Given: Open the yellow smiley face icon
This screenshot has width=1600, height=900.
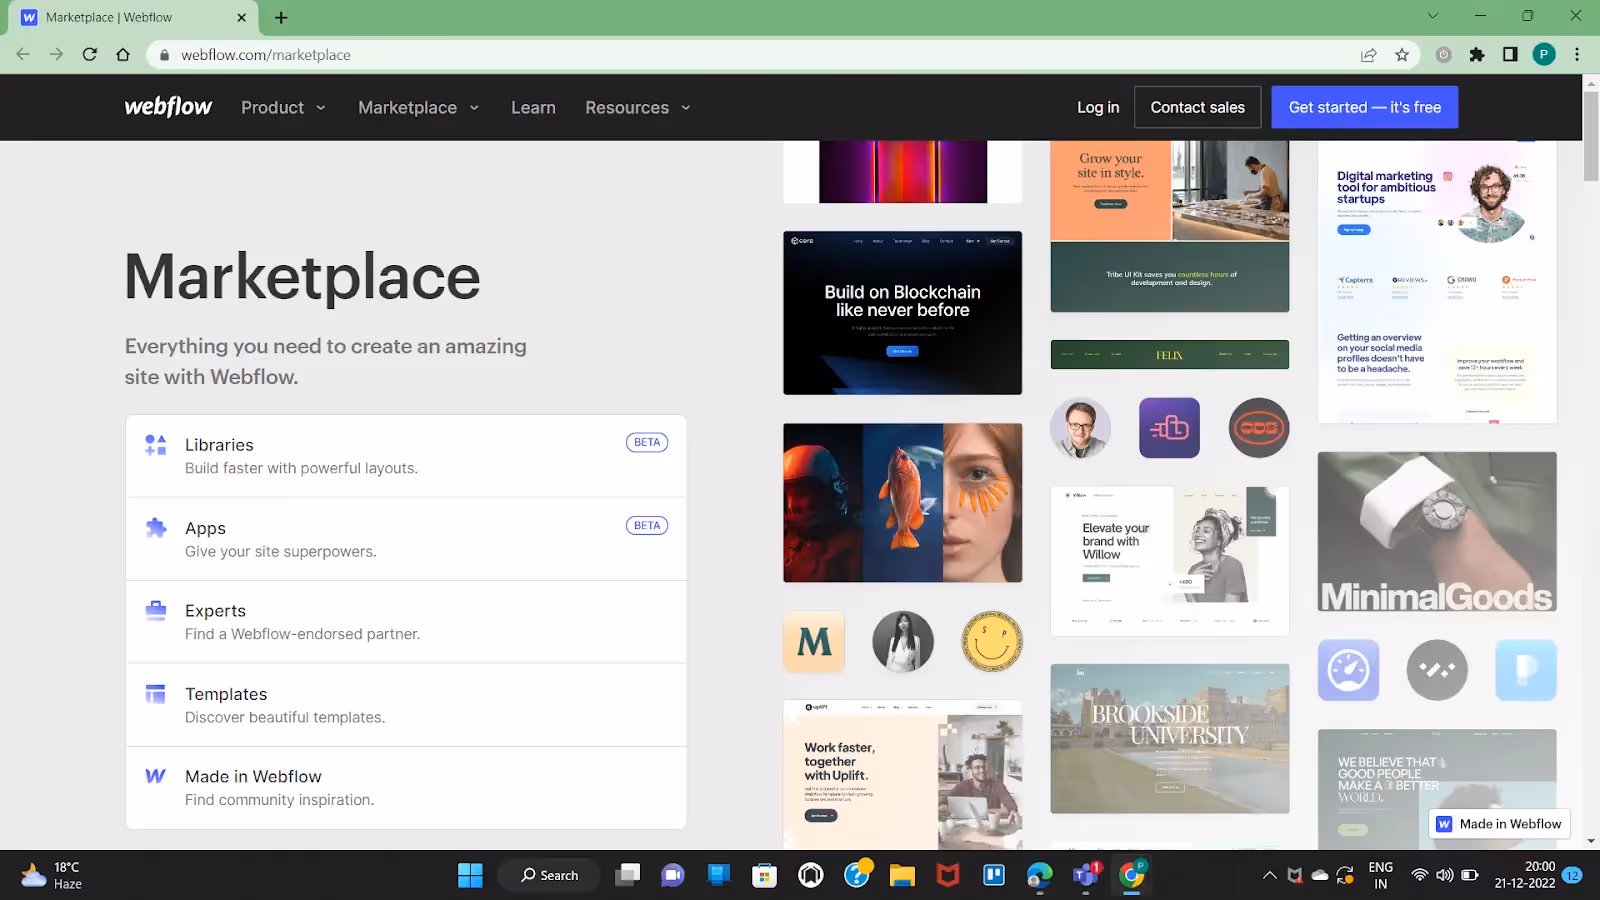Looking at the screenshot, I should coord(992,641).
